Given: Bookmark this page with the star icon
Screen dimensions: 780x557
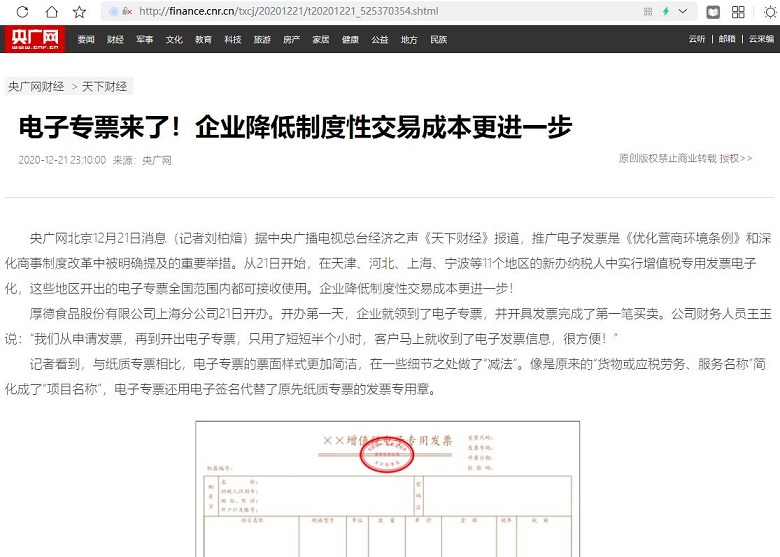Looking at the screenshot, I should tap(79, 12).
